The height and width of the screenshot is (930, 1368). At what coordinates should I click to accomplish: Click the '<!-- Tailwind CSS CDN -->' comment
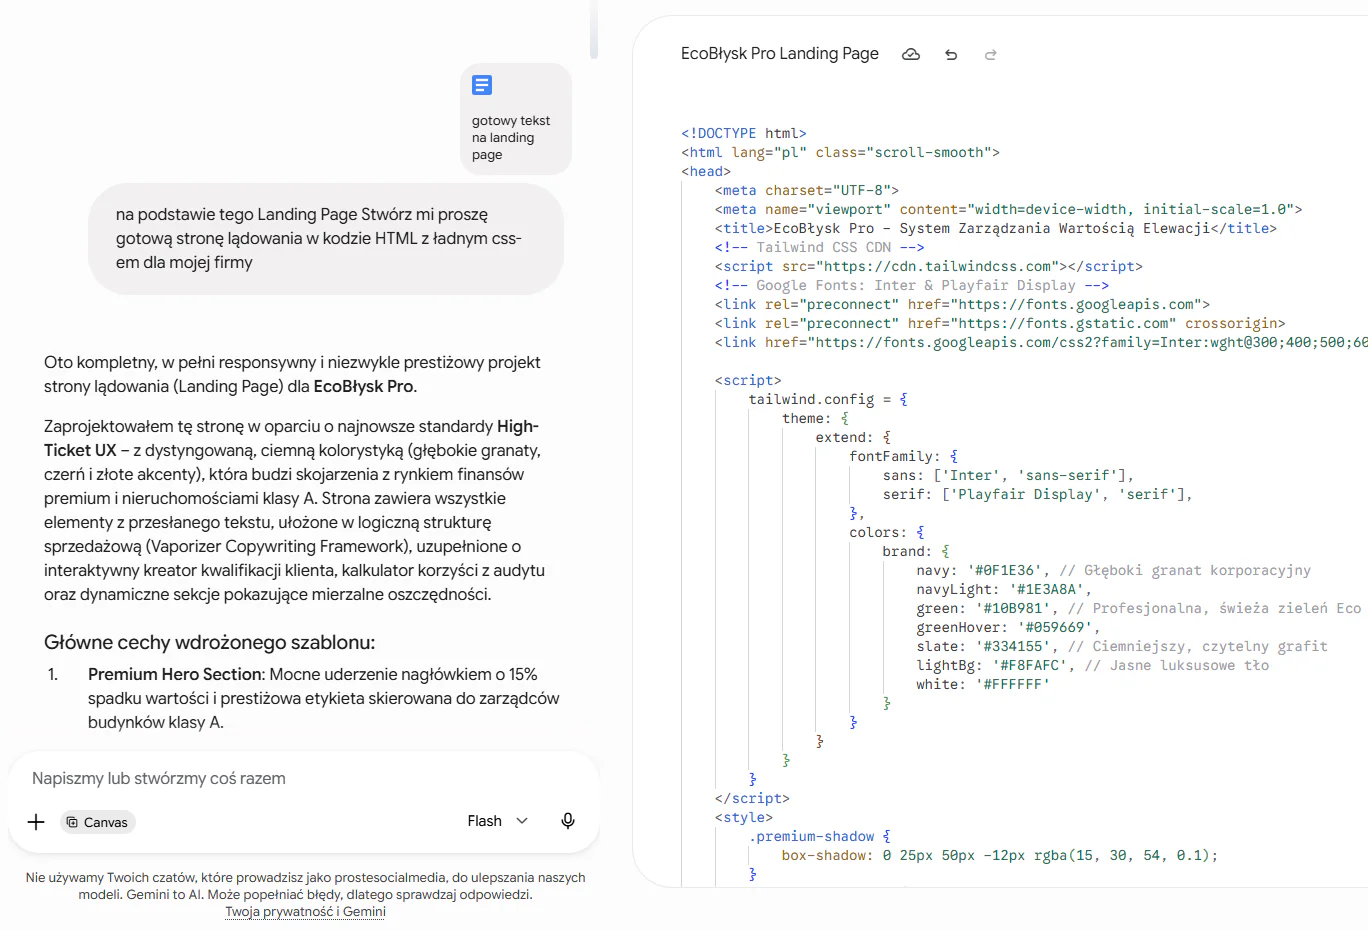click(819, 247)
